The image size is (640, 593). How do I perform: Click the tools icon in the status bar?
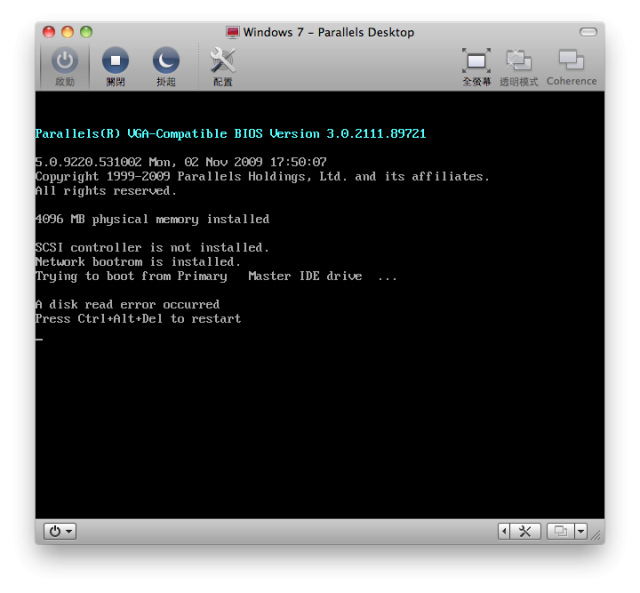pyautogui.click(x=525, y=531)
